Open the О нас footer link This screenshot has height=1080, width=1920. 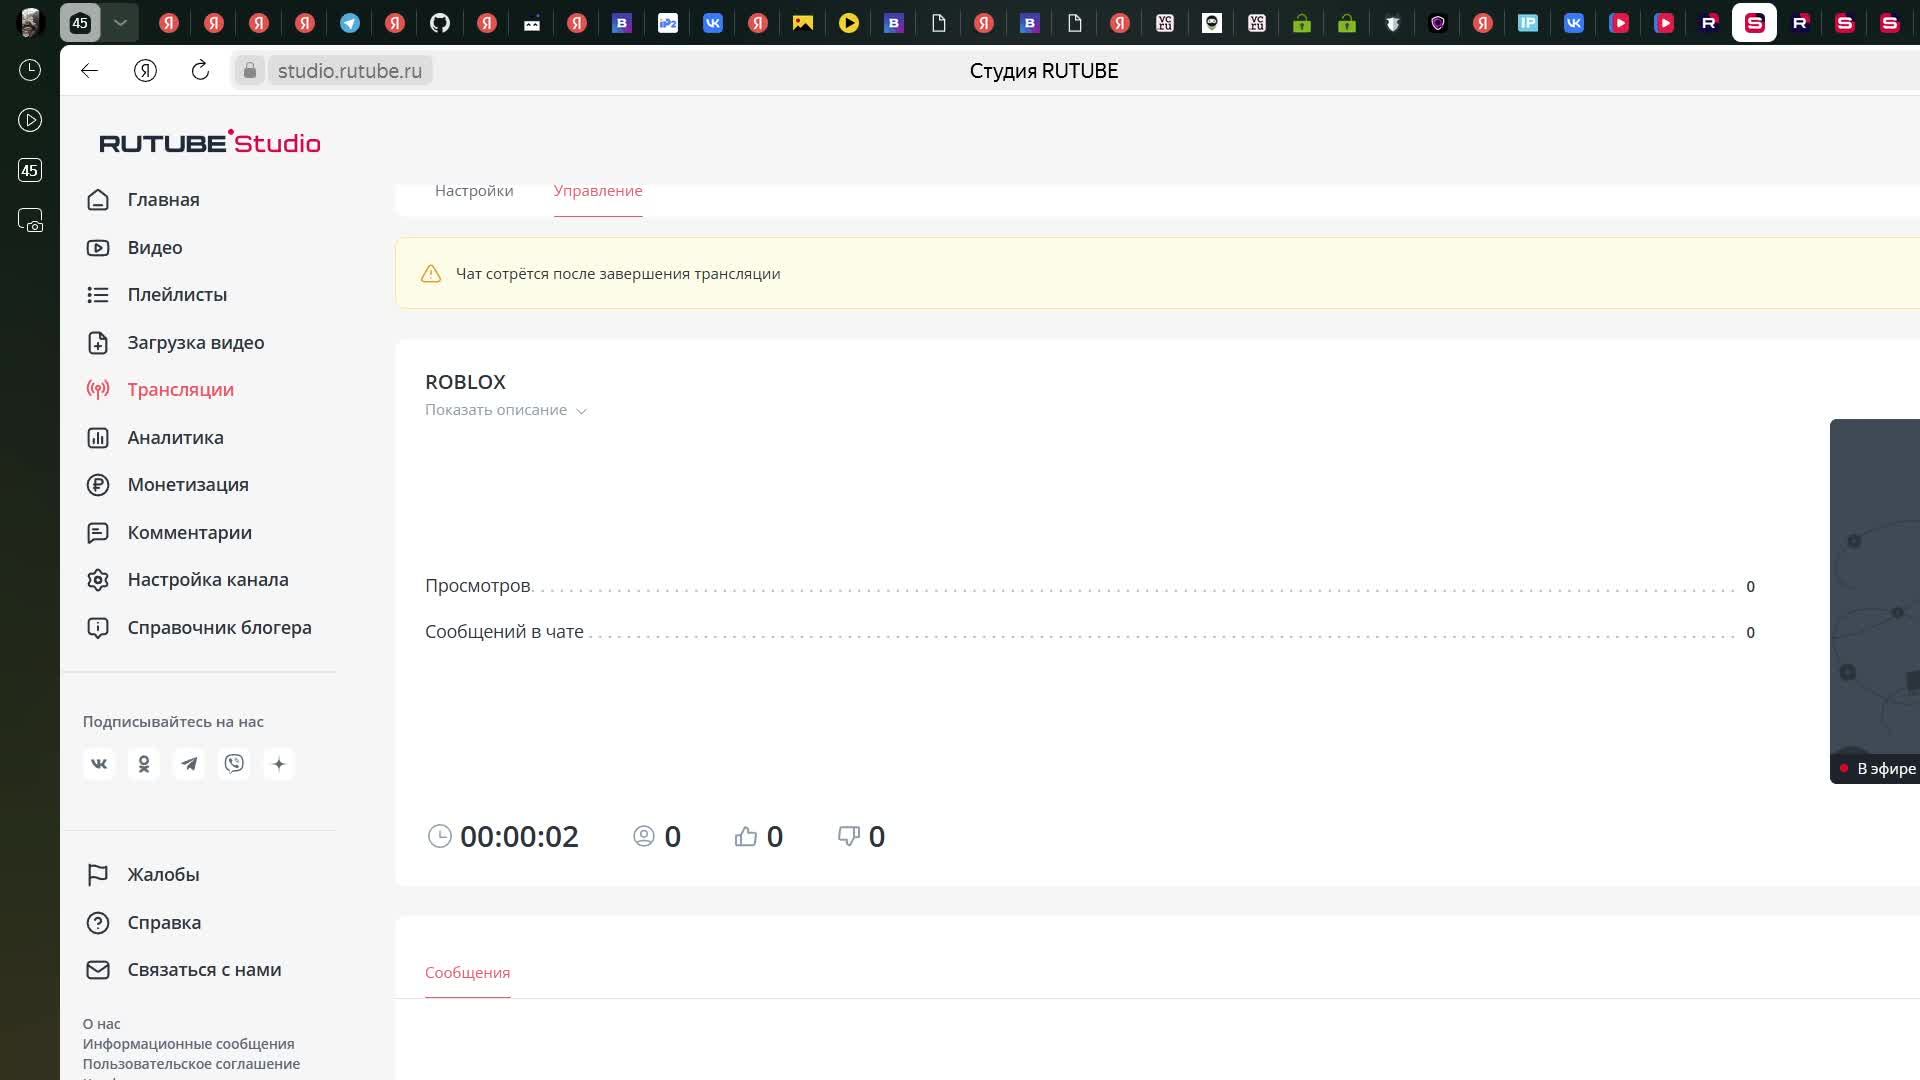101,1024
